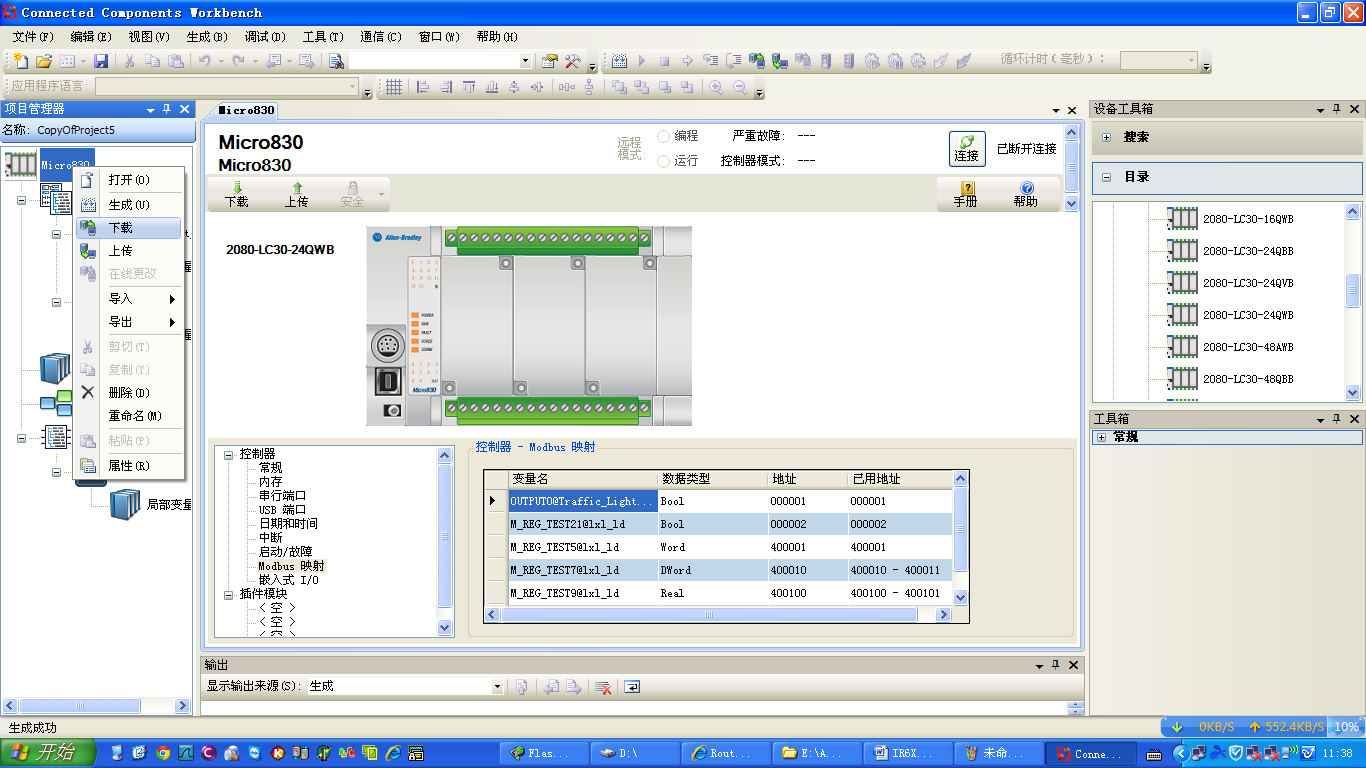The height and width of the screenshot is (768, 1366).
Task: Click the Windows 开始 Start button
Action: coord(47,753)
